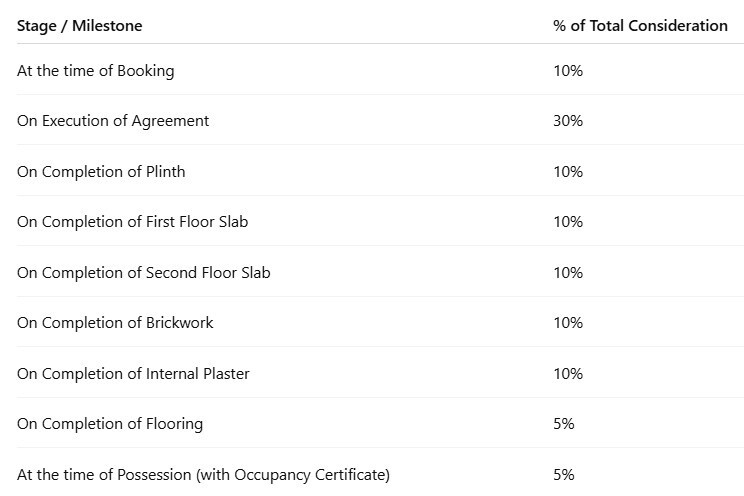Image resolution: width=744 pixels, height=496 pixels.
Task: Select the On Execution of Agreement row
Action: [x=380, y=121]
